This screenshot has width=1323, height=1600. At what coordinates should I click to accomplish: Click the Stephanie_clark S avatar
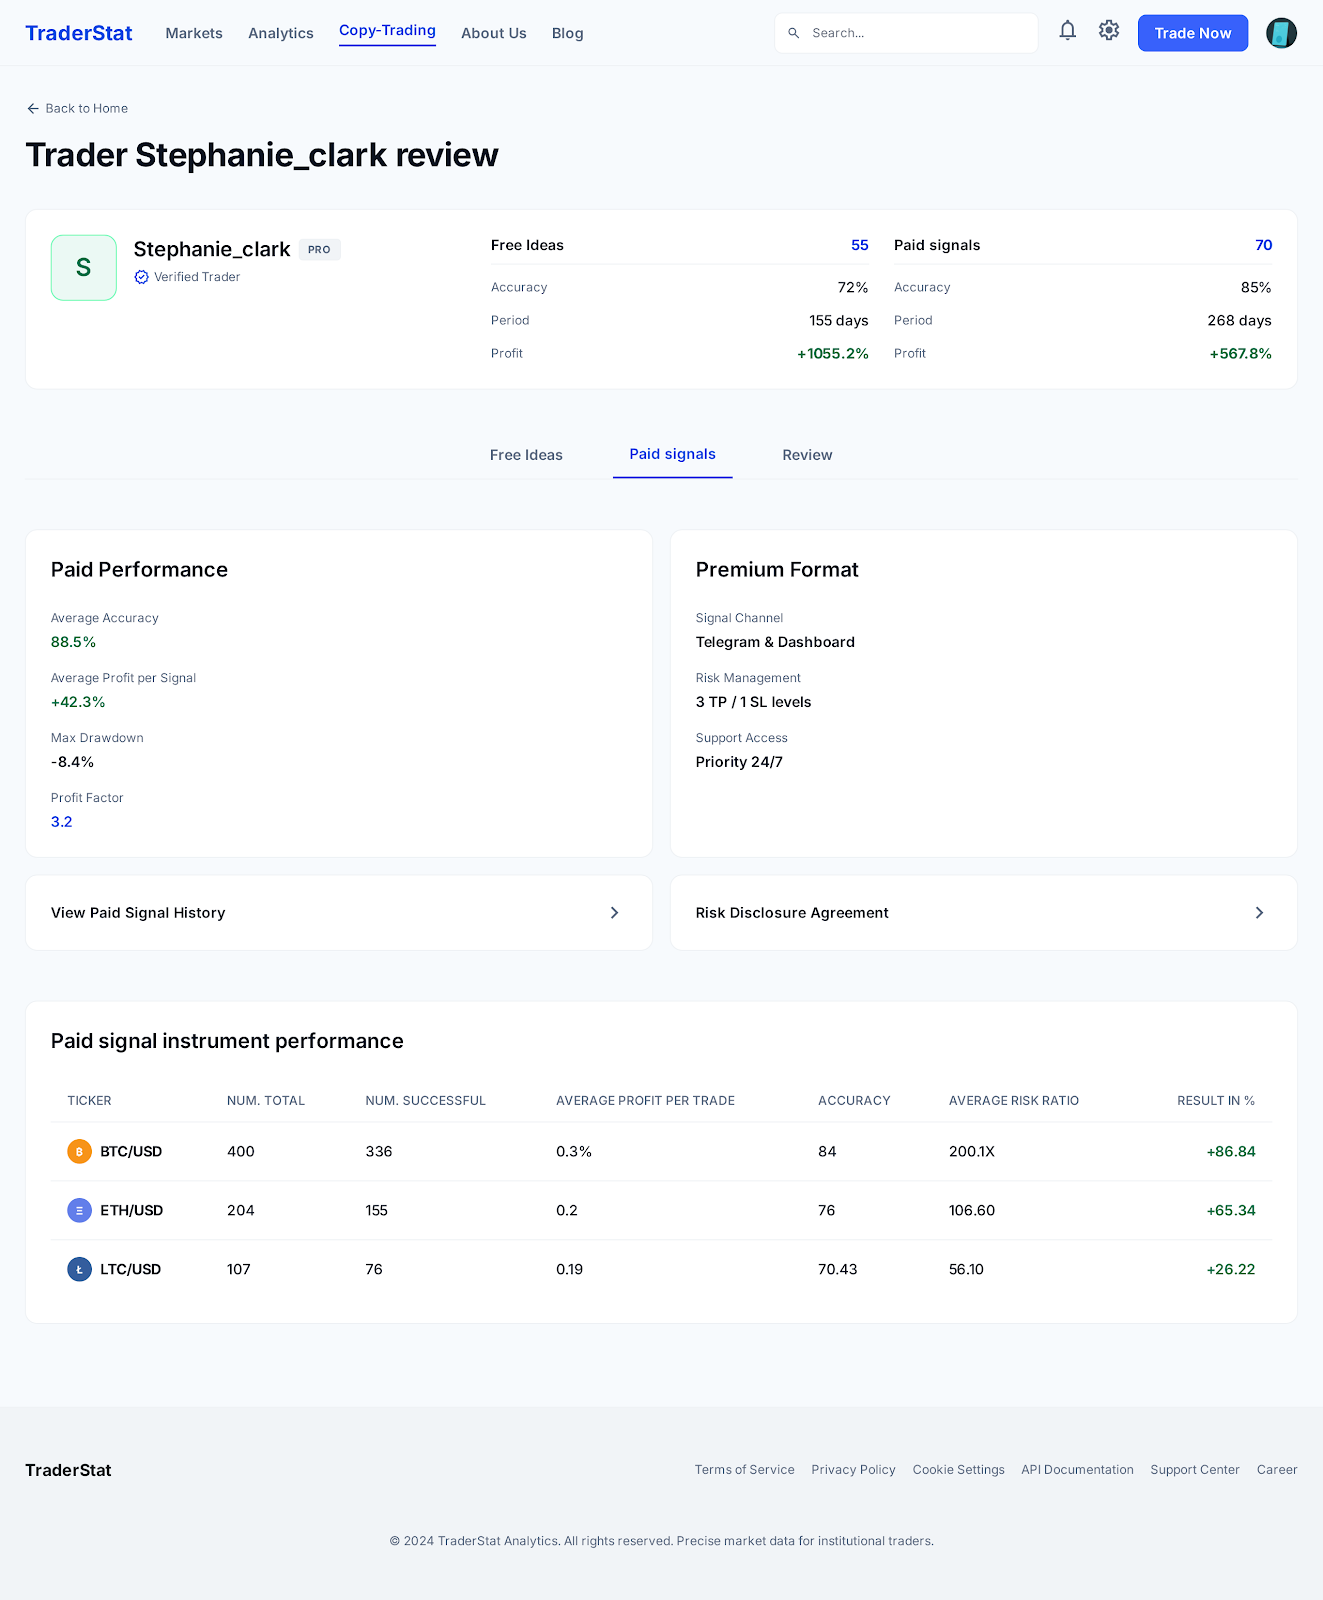84,268
